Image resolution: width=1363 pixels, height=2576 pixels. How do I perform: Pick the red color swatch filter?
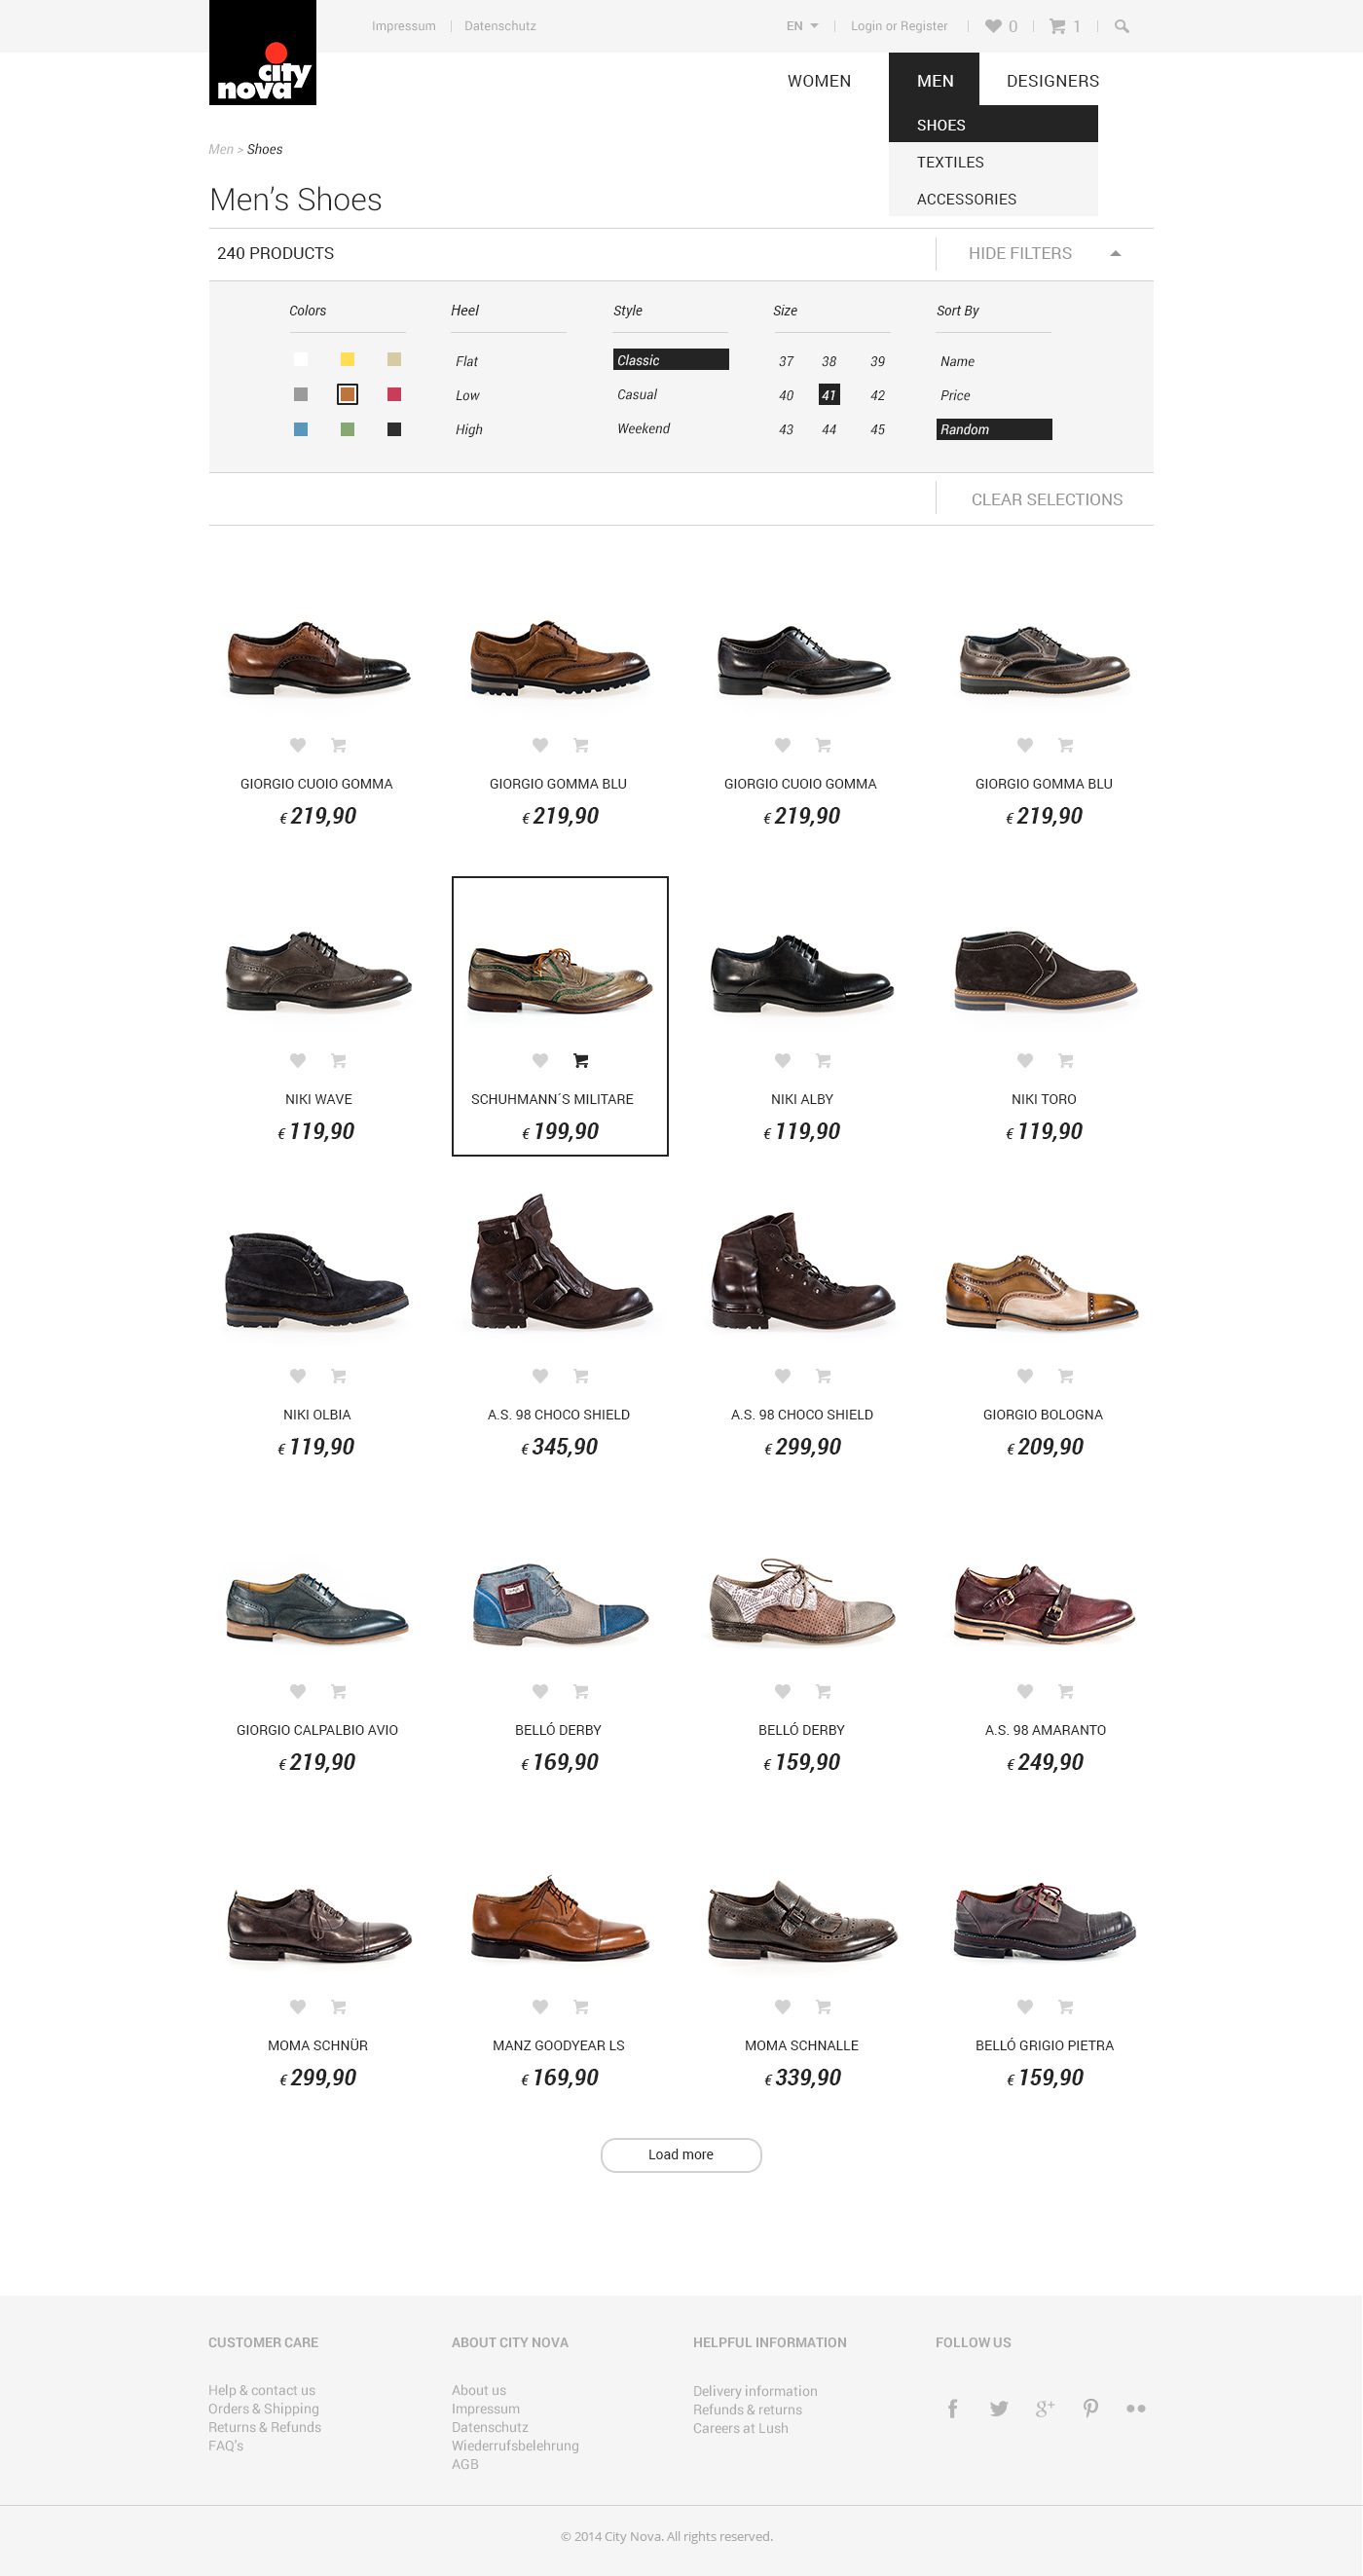[394, 394]
